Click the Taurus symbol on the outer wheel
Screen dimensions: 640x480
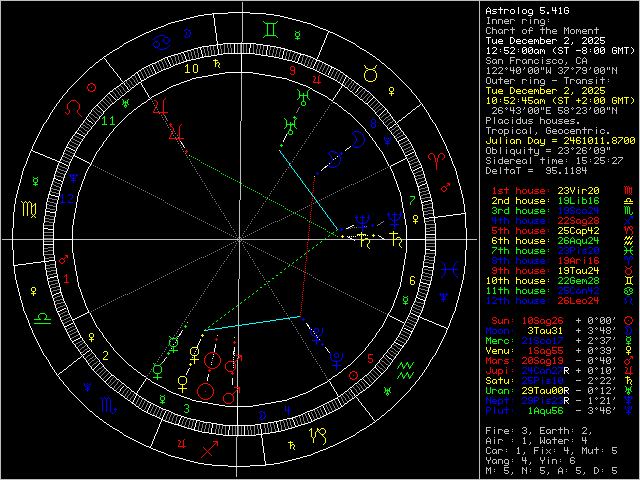coord(369,73)
